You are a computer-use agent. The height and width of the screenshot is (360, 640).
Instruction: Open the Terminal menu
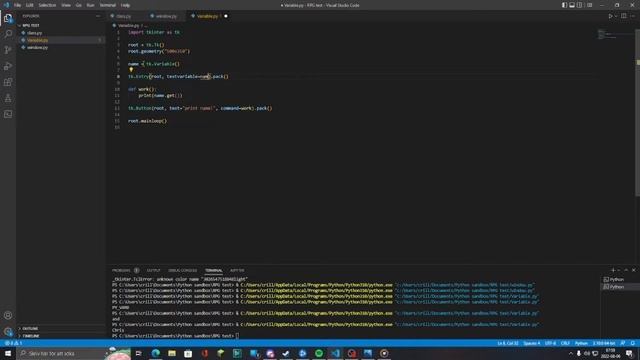[x=107, y=5]
